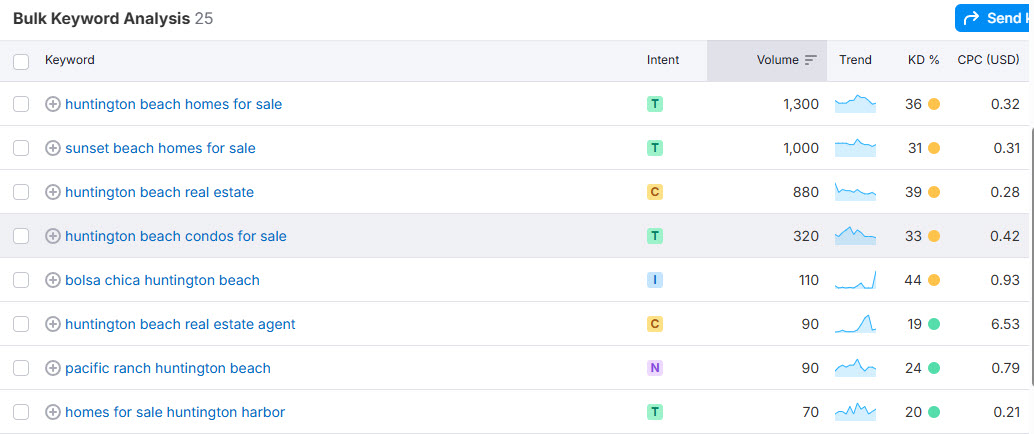Check the box for bolsa chica huntington beach
Screen dimensions: 1034x434
(21, 280)
